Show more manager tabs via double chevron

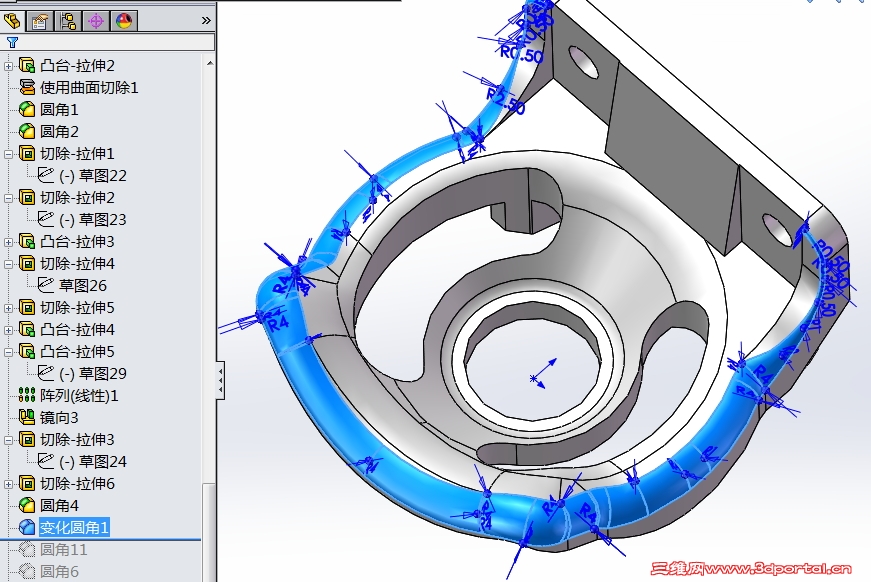click(206, 21)
